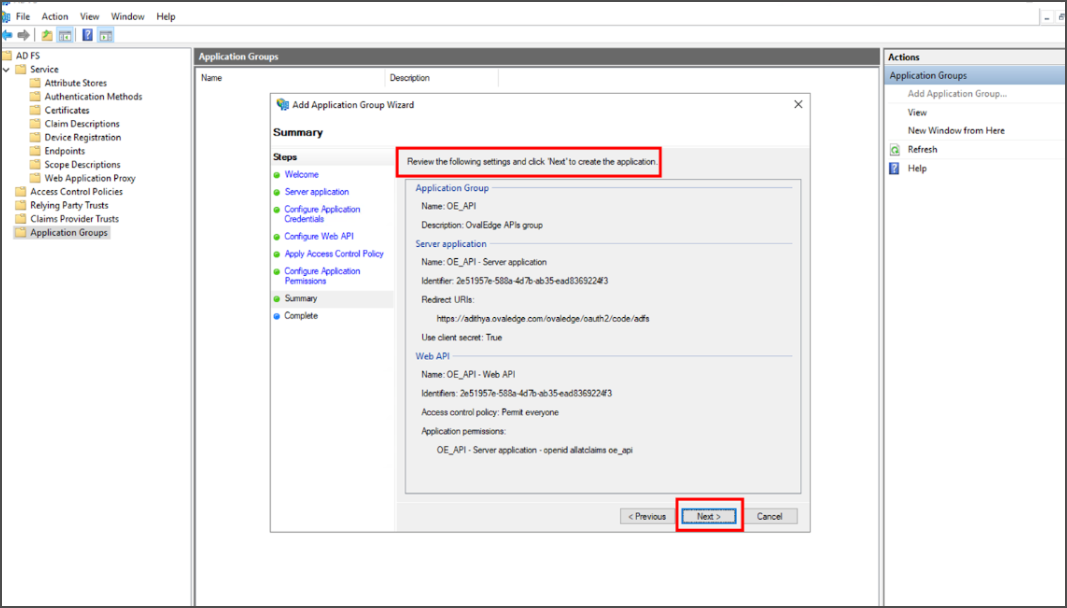
Task: Click the Previous button in the wizard
Action: coord(647,516)
